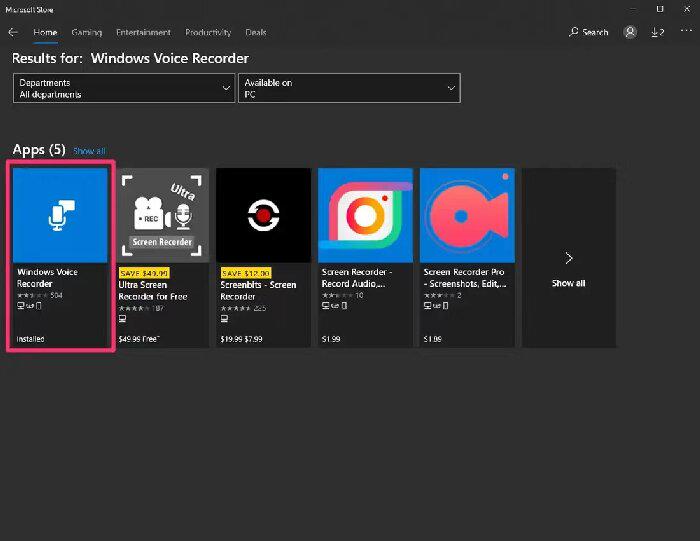Open the Screen Recorder Pro tile icon
This screenshot has width=700, height=541.
click(467, 215)
